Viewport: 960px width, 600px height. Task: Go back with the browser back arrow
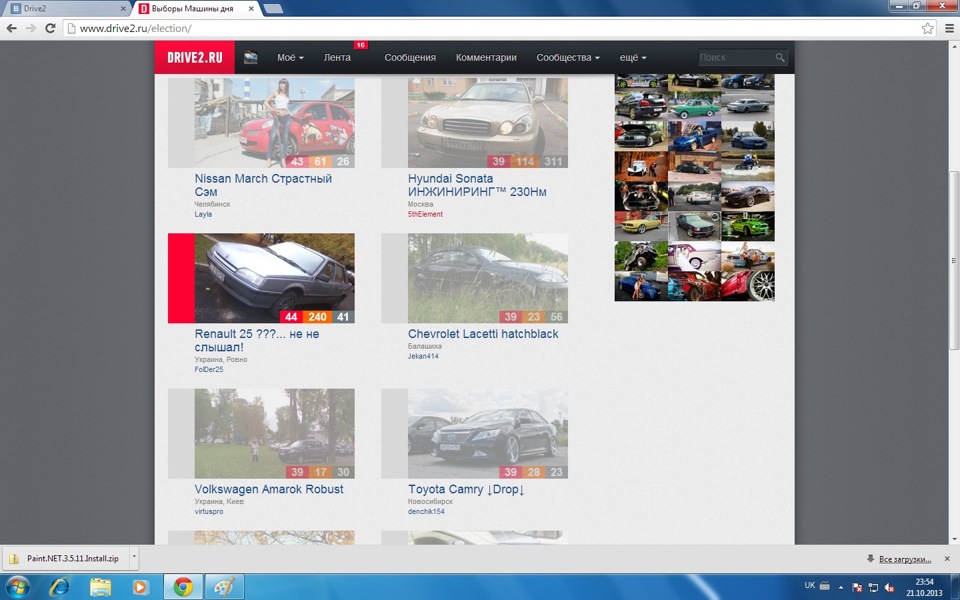pyautogui.click(x=12, y=28)
